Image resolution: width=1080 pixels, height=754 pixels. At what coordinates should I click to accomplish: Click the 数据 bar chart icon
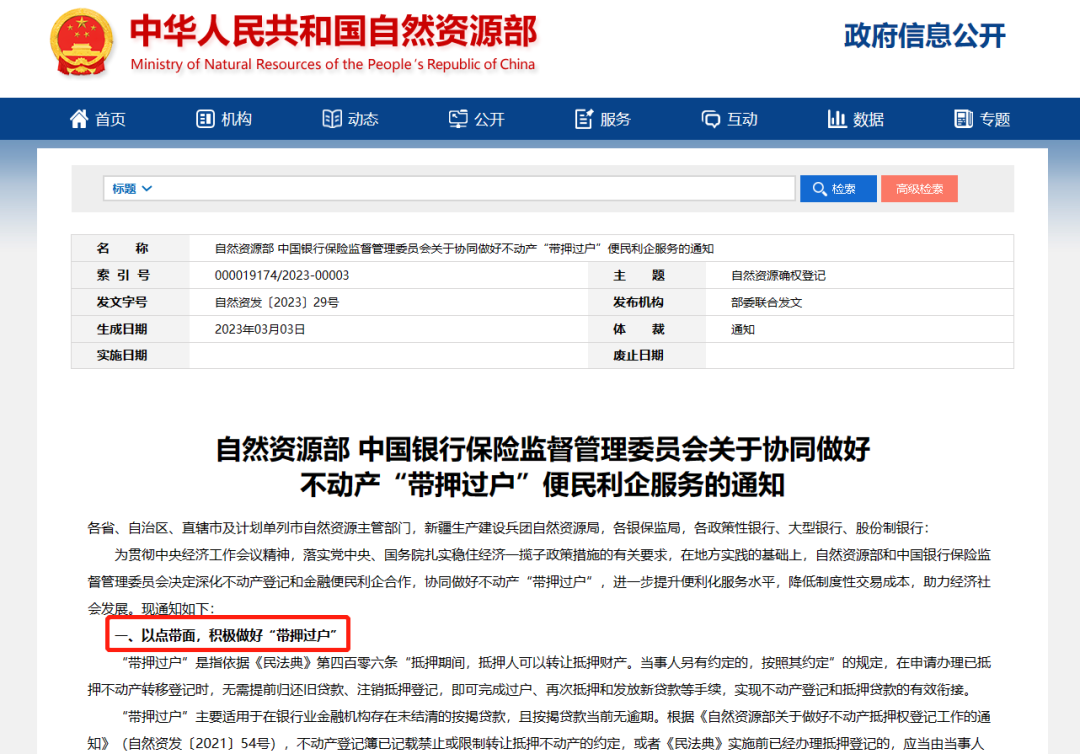click(x=838, y=119)
